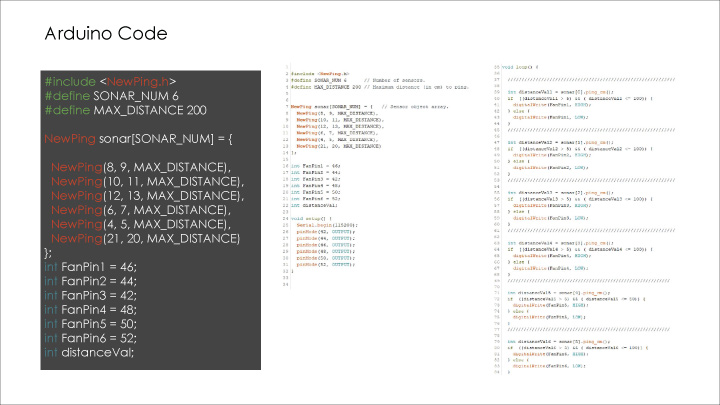This screenshot has height=405, width=720.
Task: Select the NewPing sonar[SONAR_NUM] declaration
Action: click(125, 138)
